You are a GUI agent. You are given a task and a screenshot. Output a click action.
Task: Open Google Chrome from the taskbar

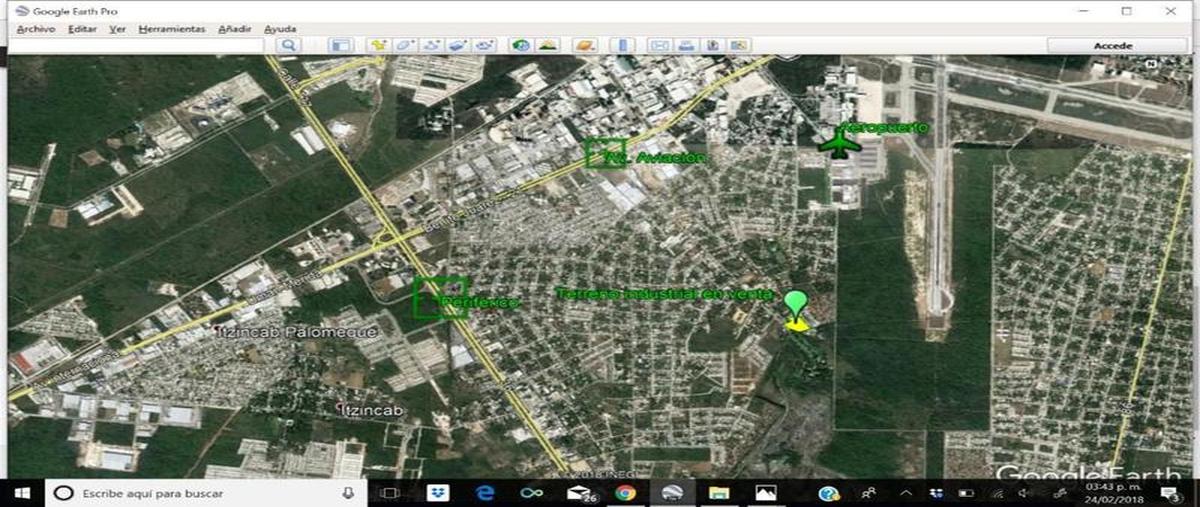[x=626, y=493]
